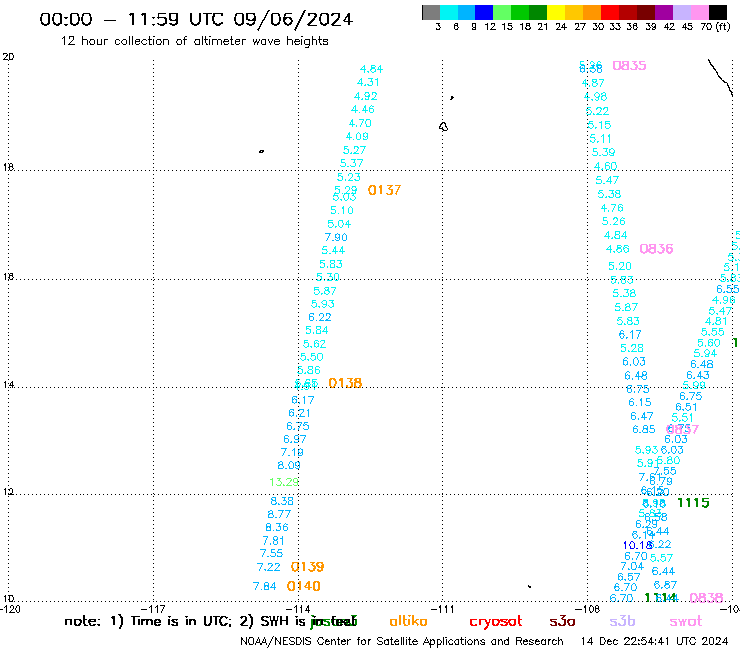Click the wave height value 4.76

click(612, 208)
